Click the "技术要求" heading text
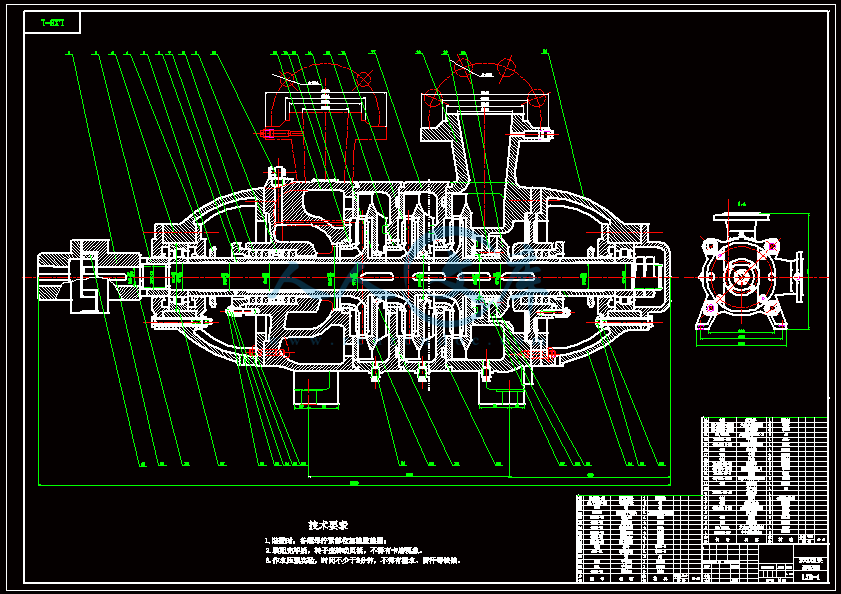 click(x=328, y=525)
